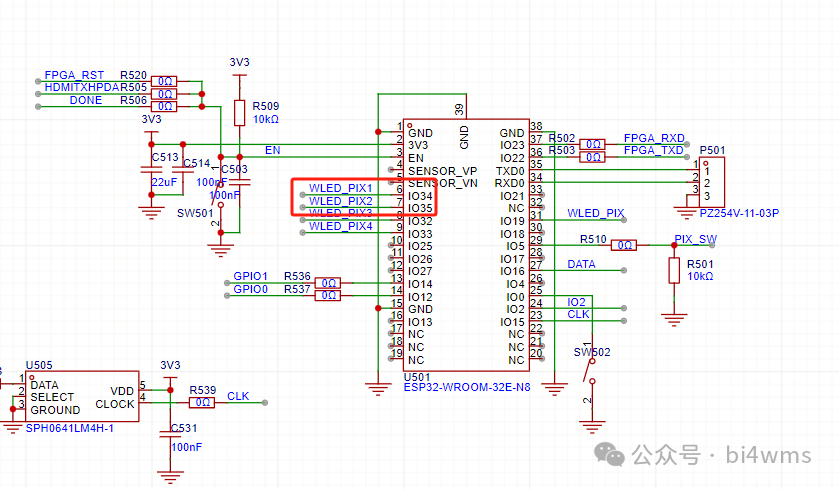This screenshot has height=489, width=839.
Task: Select the R536 resistor on GPIO1 line
Action: [x=328, y=284]
